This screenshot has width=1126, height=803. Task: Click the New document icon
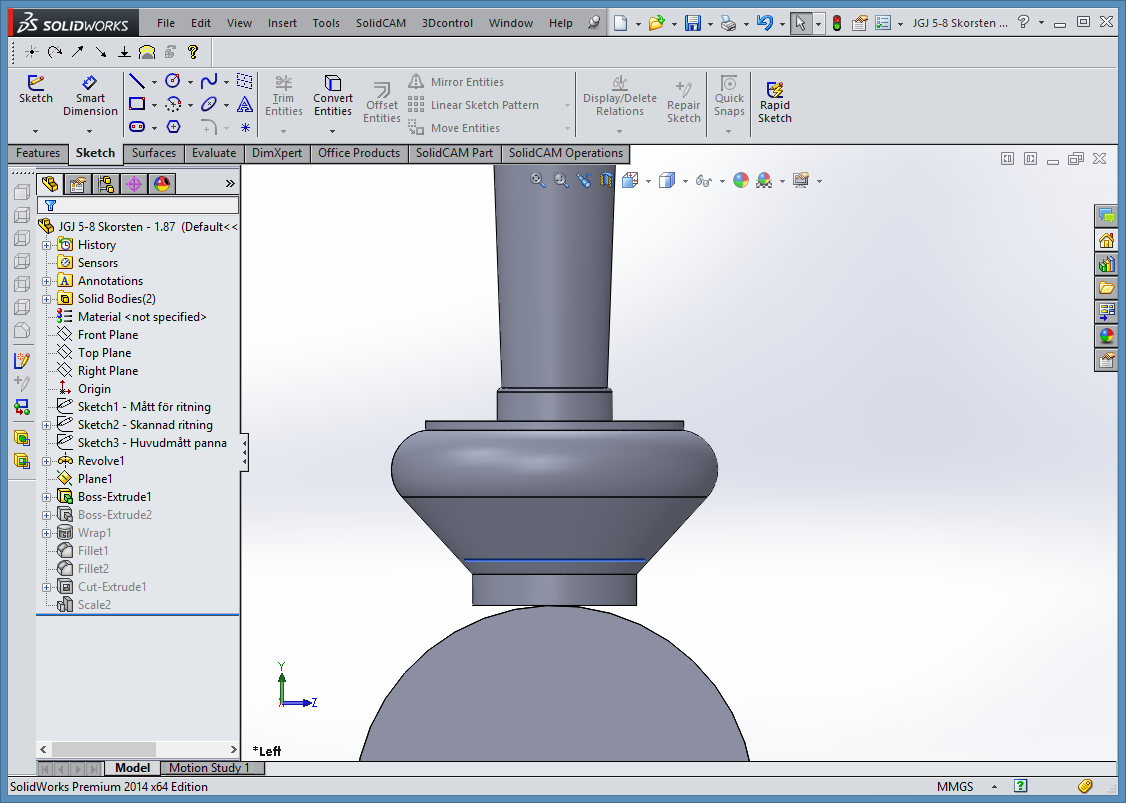tap(620, 23)
